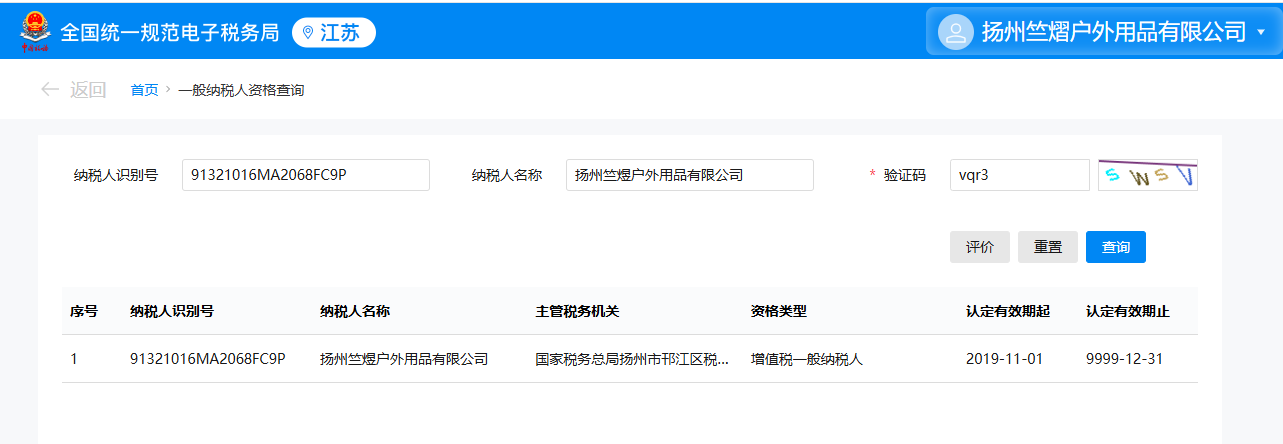Go to 首页 breadcrumb link
Image resolution: width=1283 pixels, height=444 pixels.
[x=144, y=90]
